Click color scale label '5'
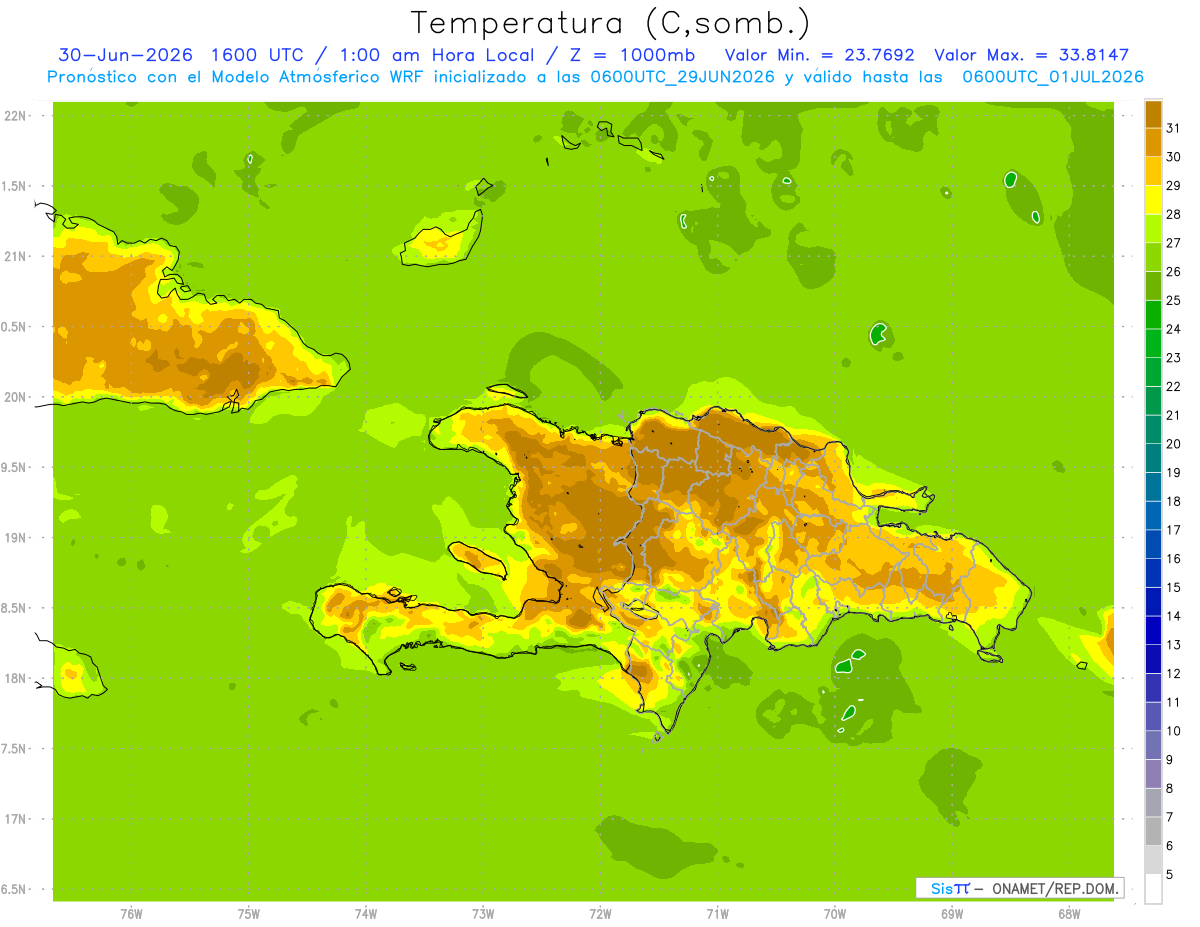Image resolution: width=1200 pixels, height=927 pixels. click(x=1171, y=875)
